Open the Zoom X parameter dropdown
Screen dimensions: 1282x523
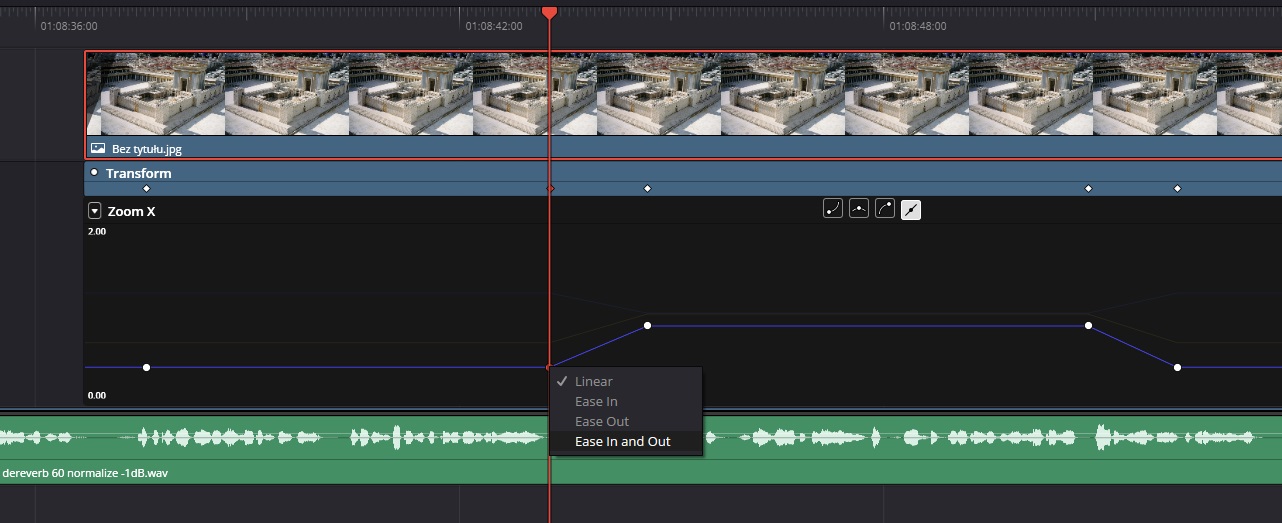pos(95,211)
